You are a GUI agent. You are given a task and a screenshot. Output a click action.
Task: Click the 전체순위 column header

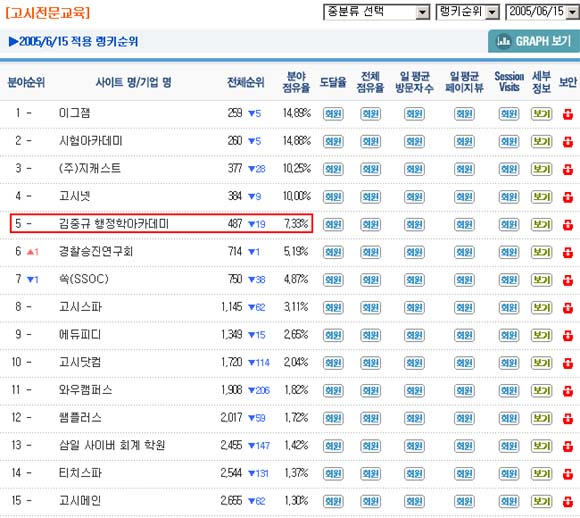point(246,82)
